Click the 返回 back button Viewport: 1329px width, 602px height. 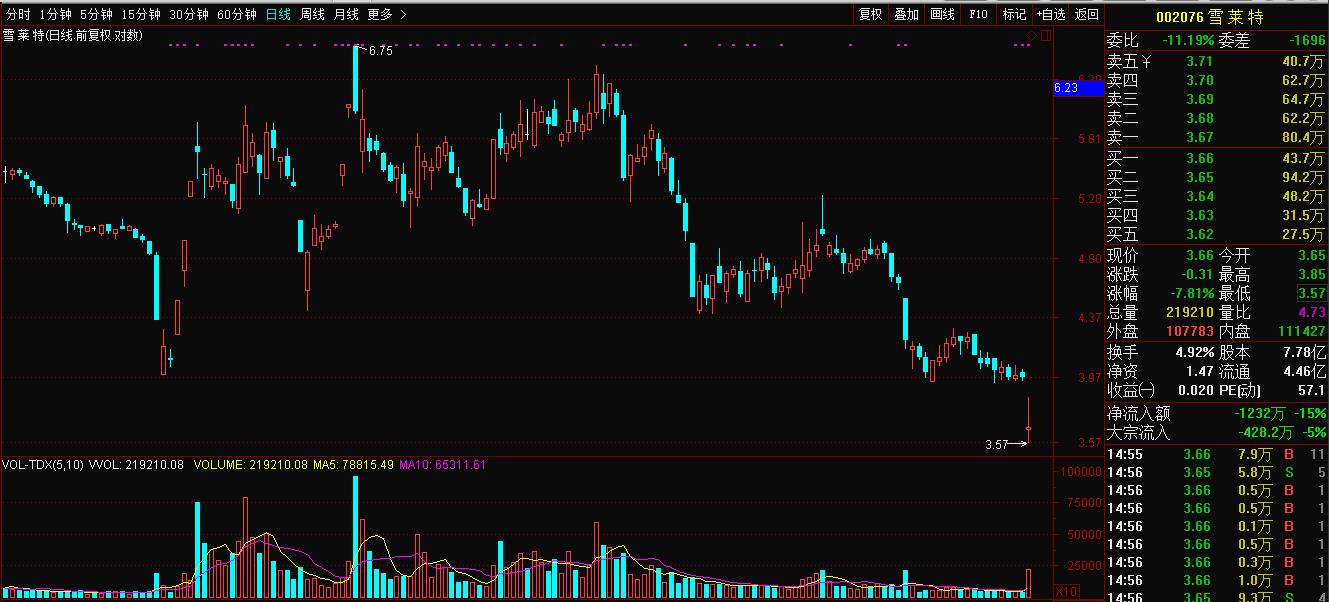pos(1086,14)
